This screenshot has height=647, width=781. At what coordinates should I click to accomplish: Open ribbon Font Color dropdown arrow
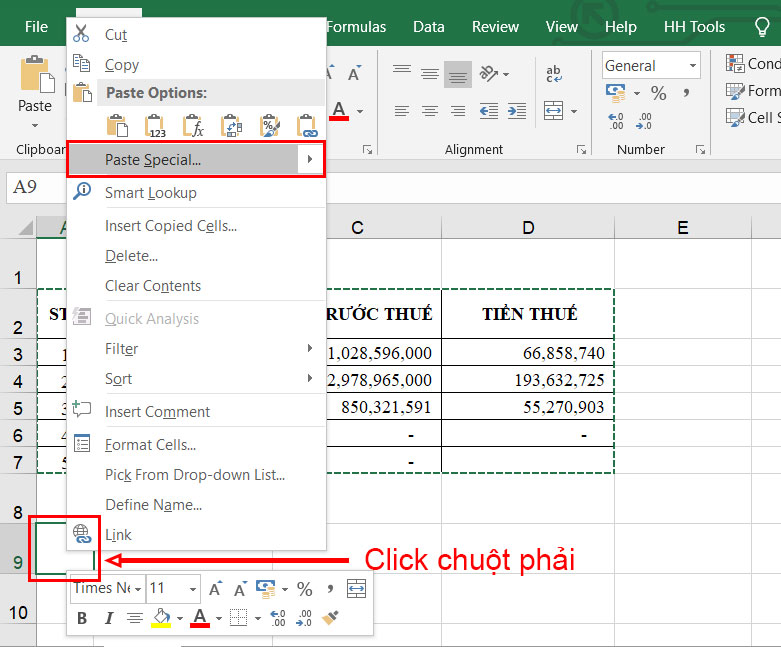tap(360, 111)
